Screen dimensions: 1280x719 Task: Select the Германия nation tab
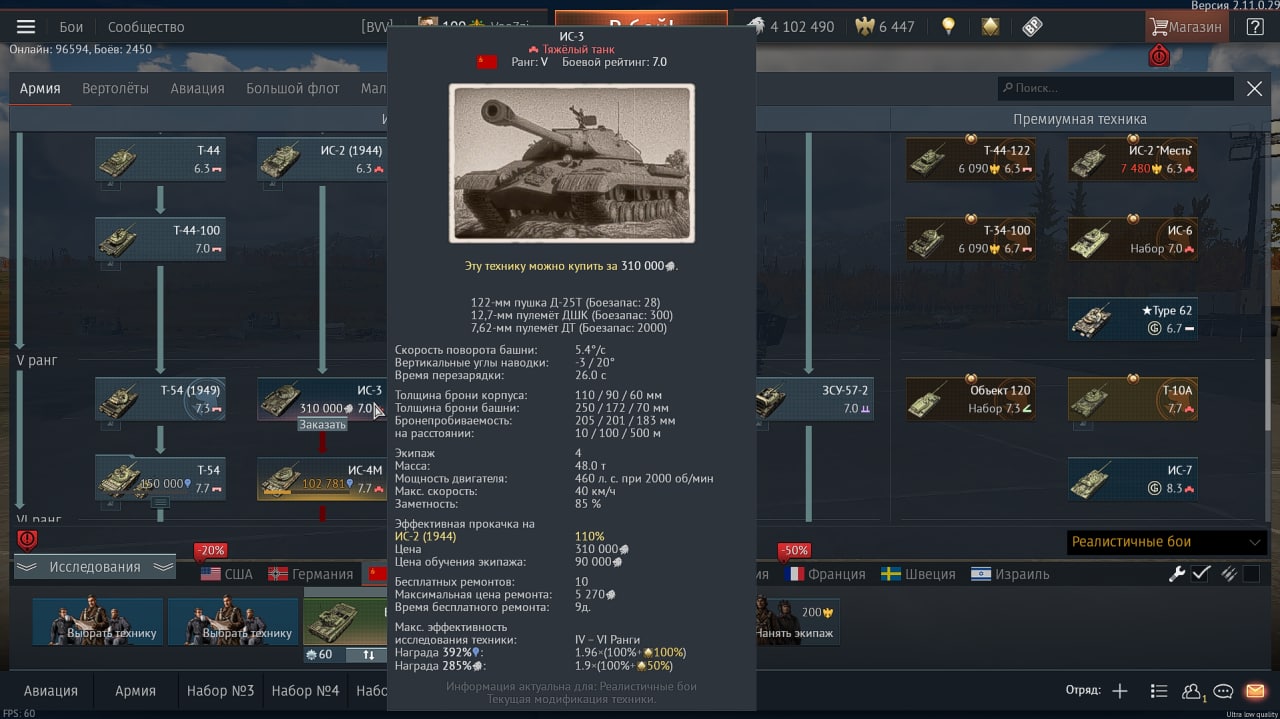(312, 574)
